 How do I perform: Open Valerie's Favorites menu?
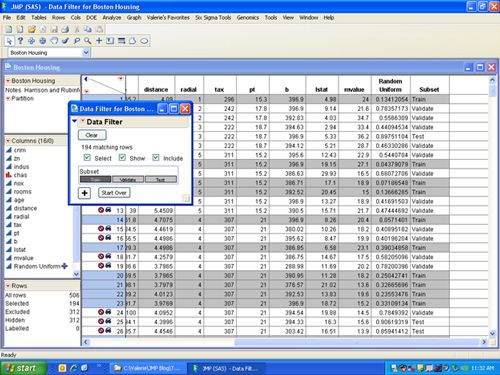pos(168,17)
